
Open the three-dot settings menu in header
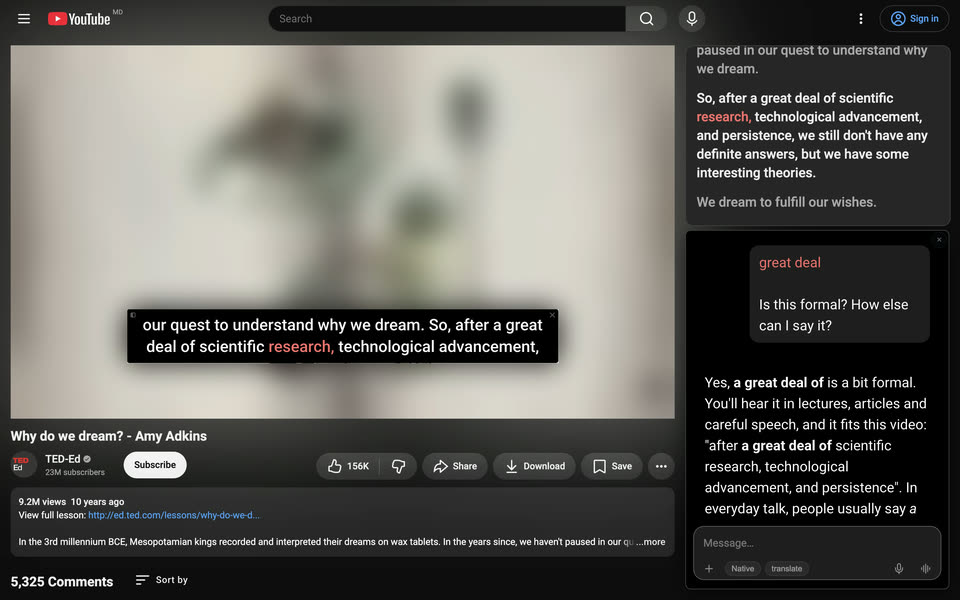[x=861, y=19]
